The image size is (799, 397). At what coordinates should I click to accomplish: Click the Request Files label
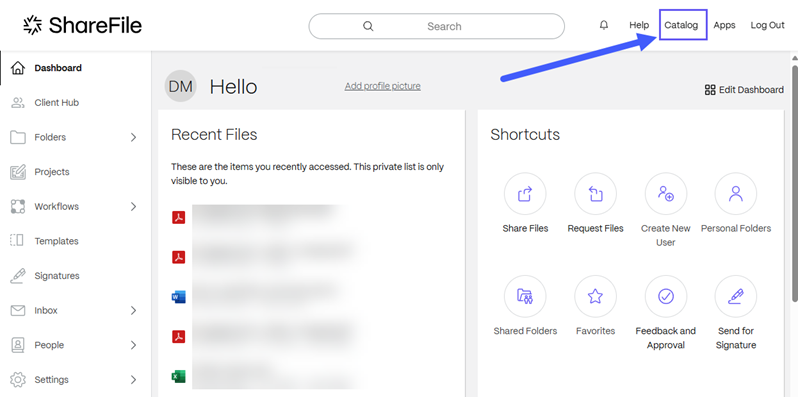tap(596, 228)
